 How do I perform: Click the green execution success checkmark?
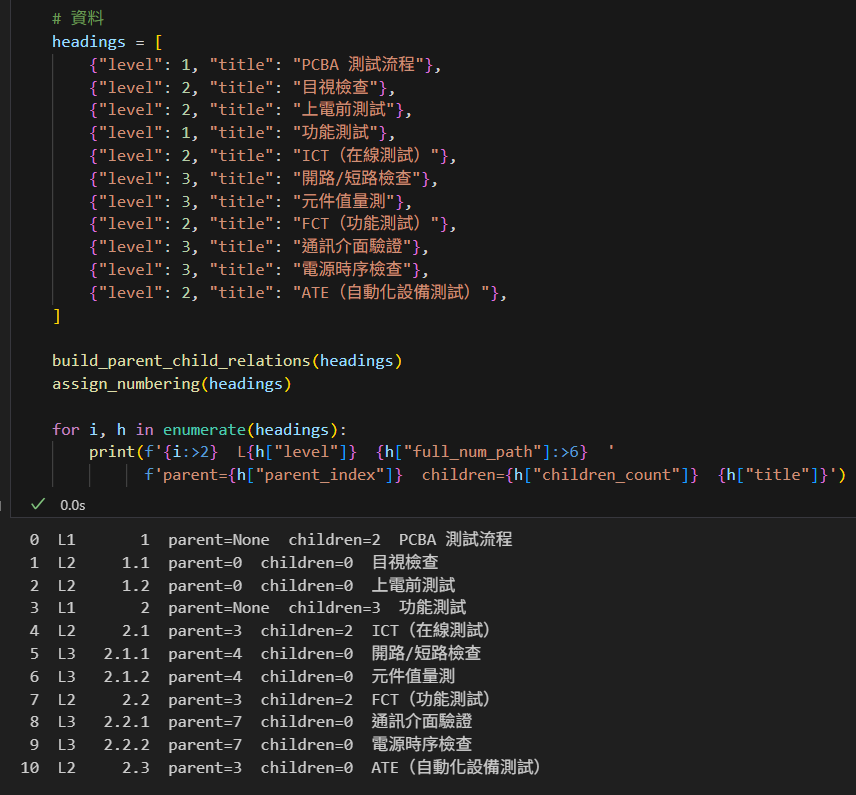coord(38,505)
